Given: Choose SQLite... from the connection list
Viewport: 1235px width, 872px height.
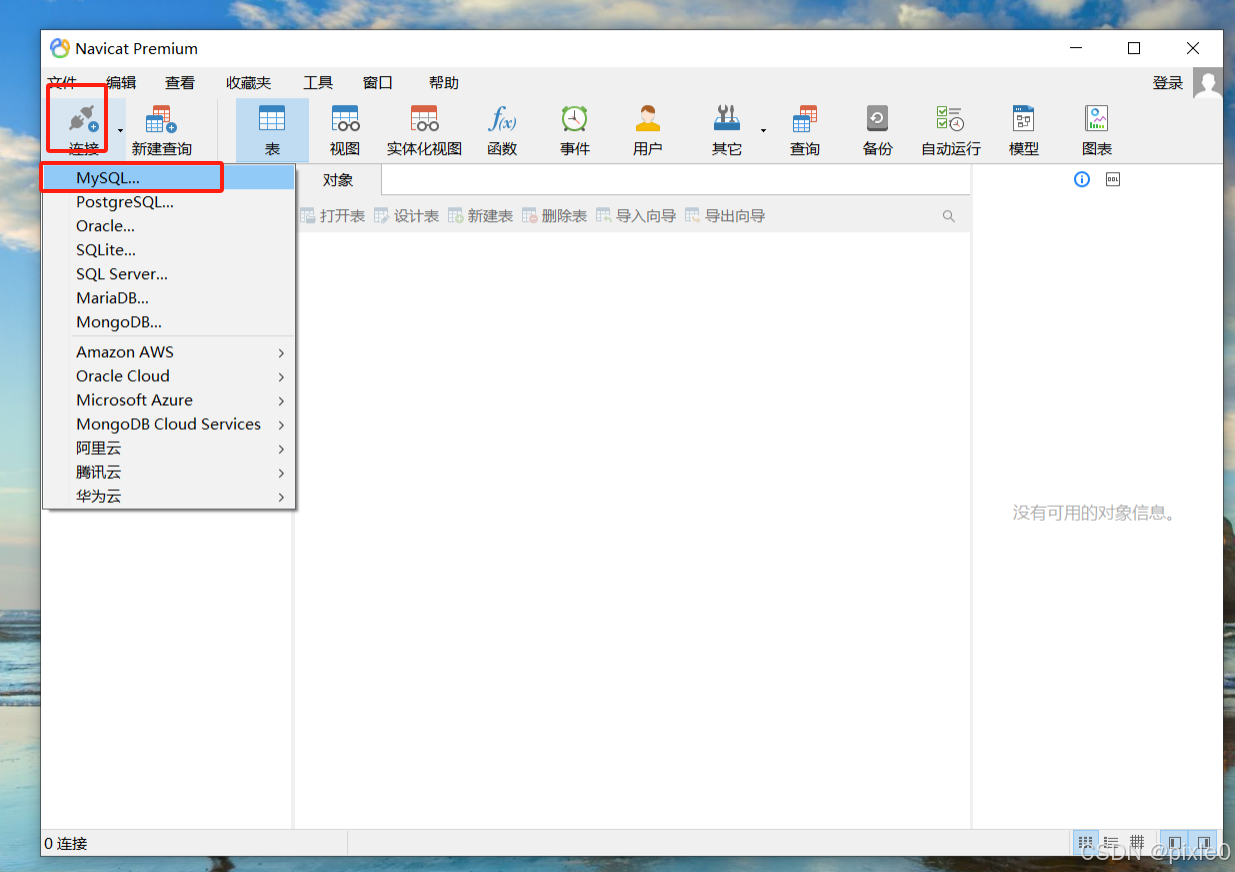Looking at the screenshot, I should tap(169, 250).
